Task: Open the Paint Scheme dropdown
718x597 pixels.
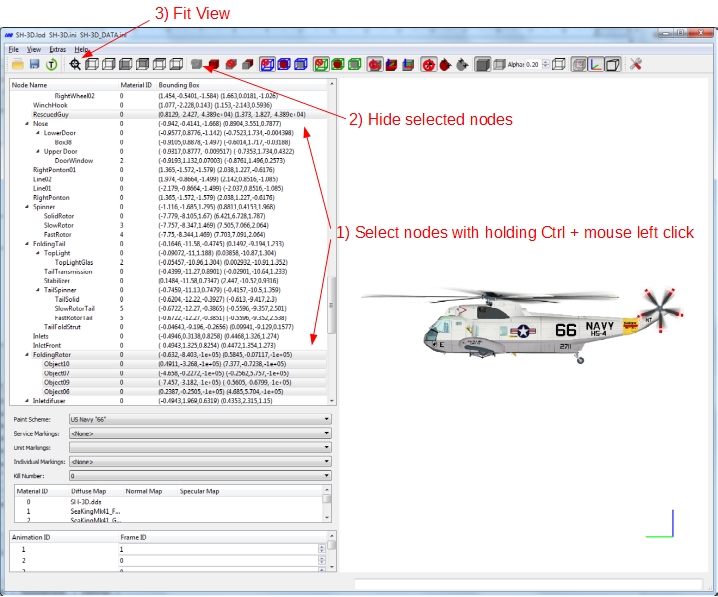Action: 200,419
